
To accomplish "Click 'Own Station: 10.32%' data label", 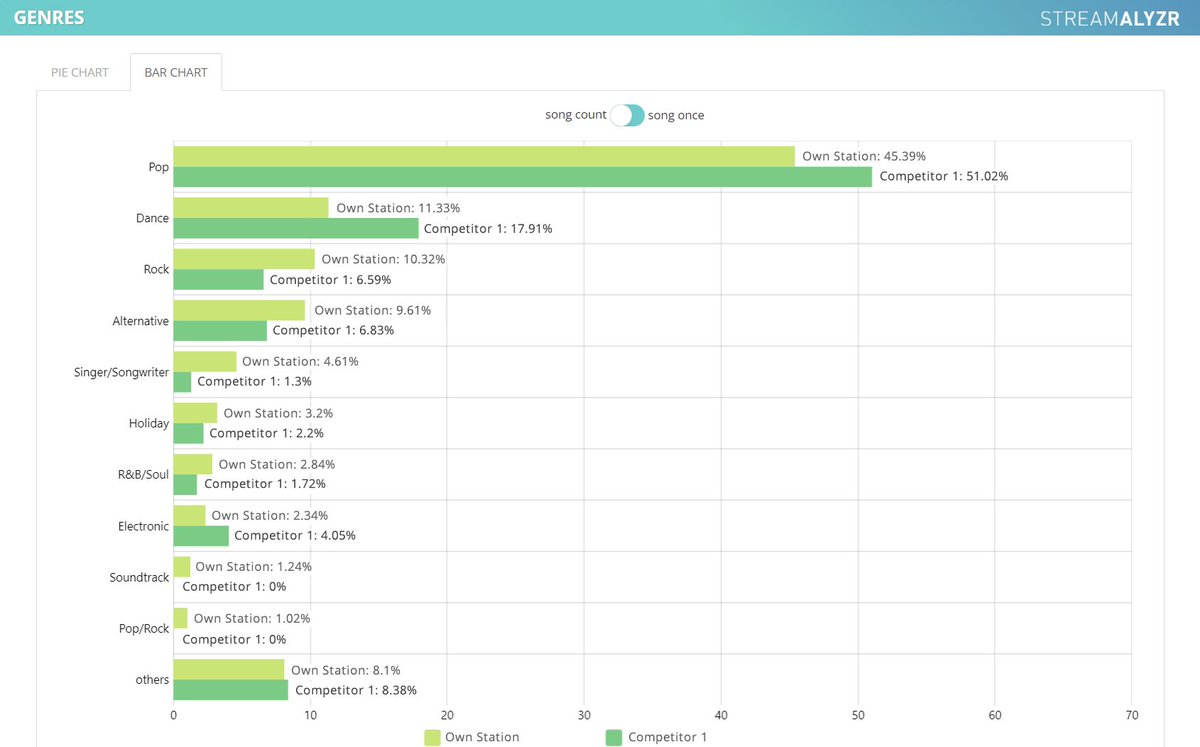I will click(384, 259).
